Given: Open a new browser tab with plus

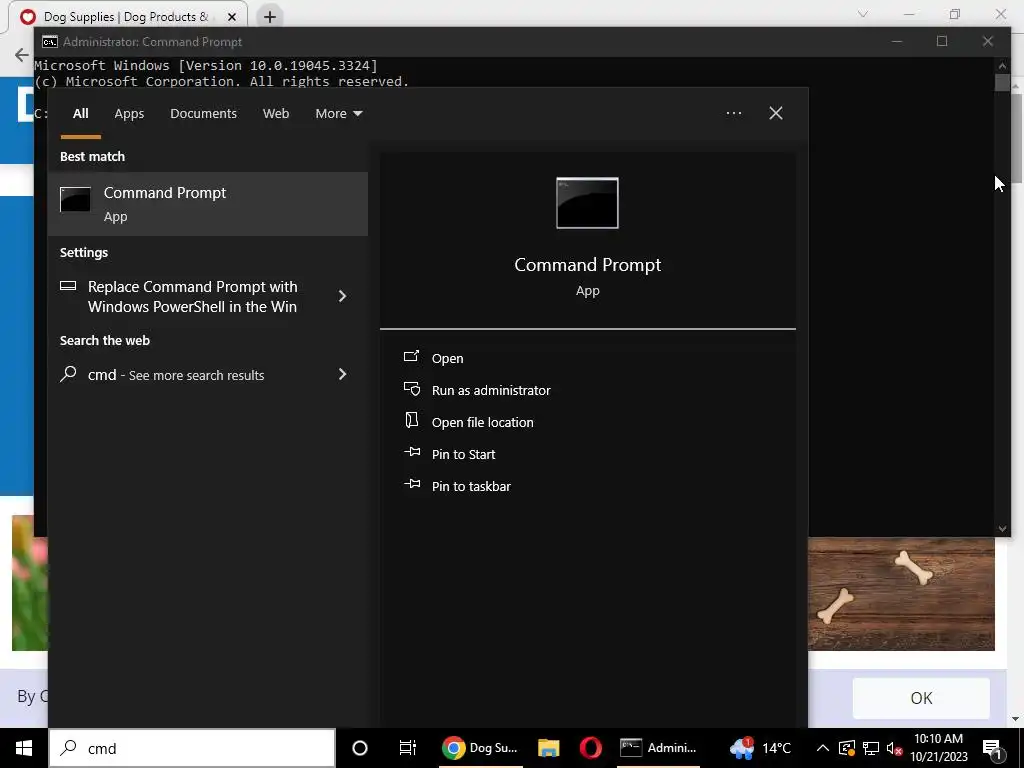Looking at the screenshot, I should 270,17.
